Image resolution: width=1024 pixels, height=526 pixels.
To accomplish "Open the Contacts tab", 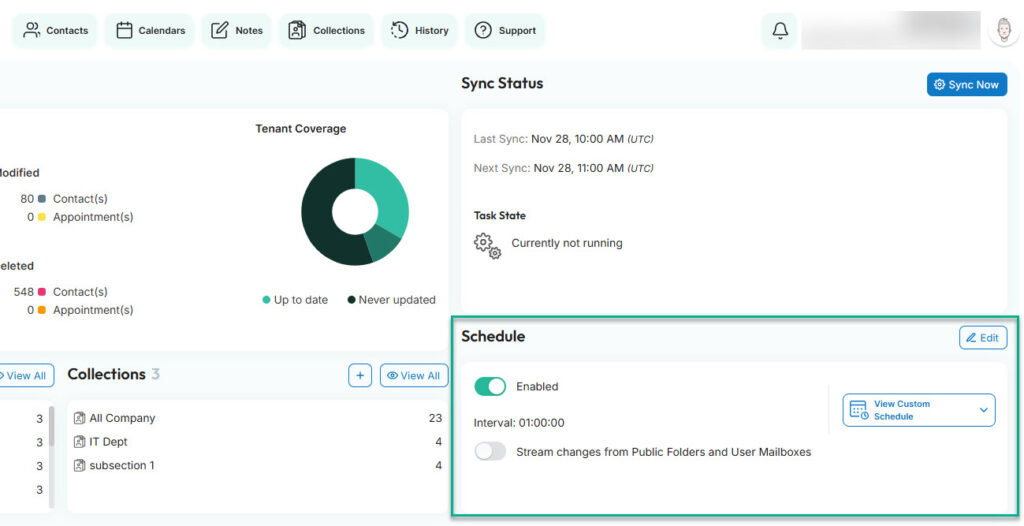I will point(56,31).
